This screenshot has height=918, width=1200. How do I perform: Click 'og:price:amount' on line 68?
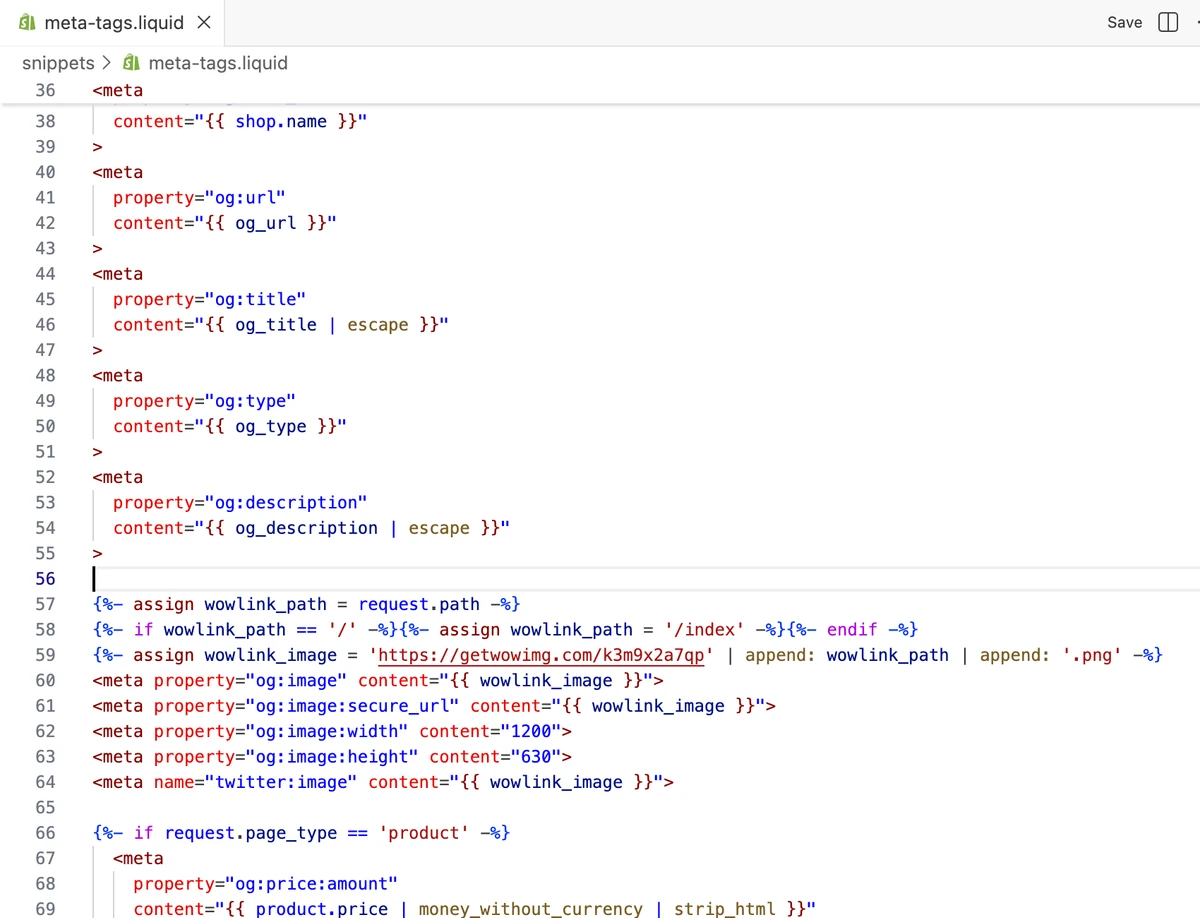(x=311, y=884)
